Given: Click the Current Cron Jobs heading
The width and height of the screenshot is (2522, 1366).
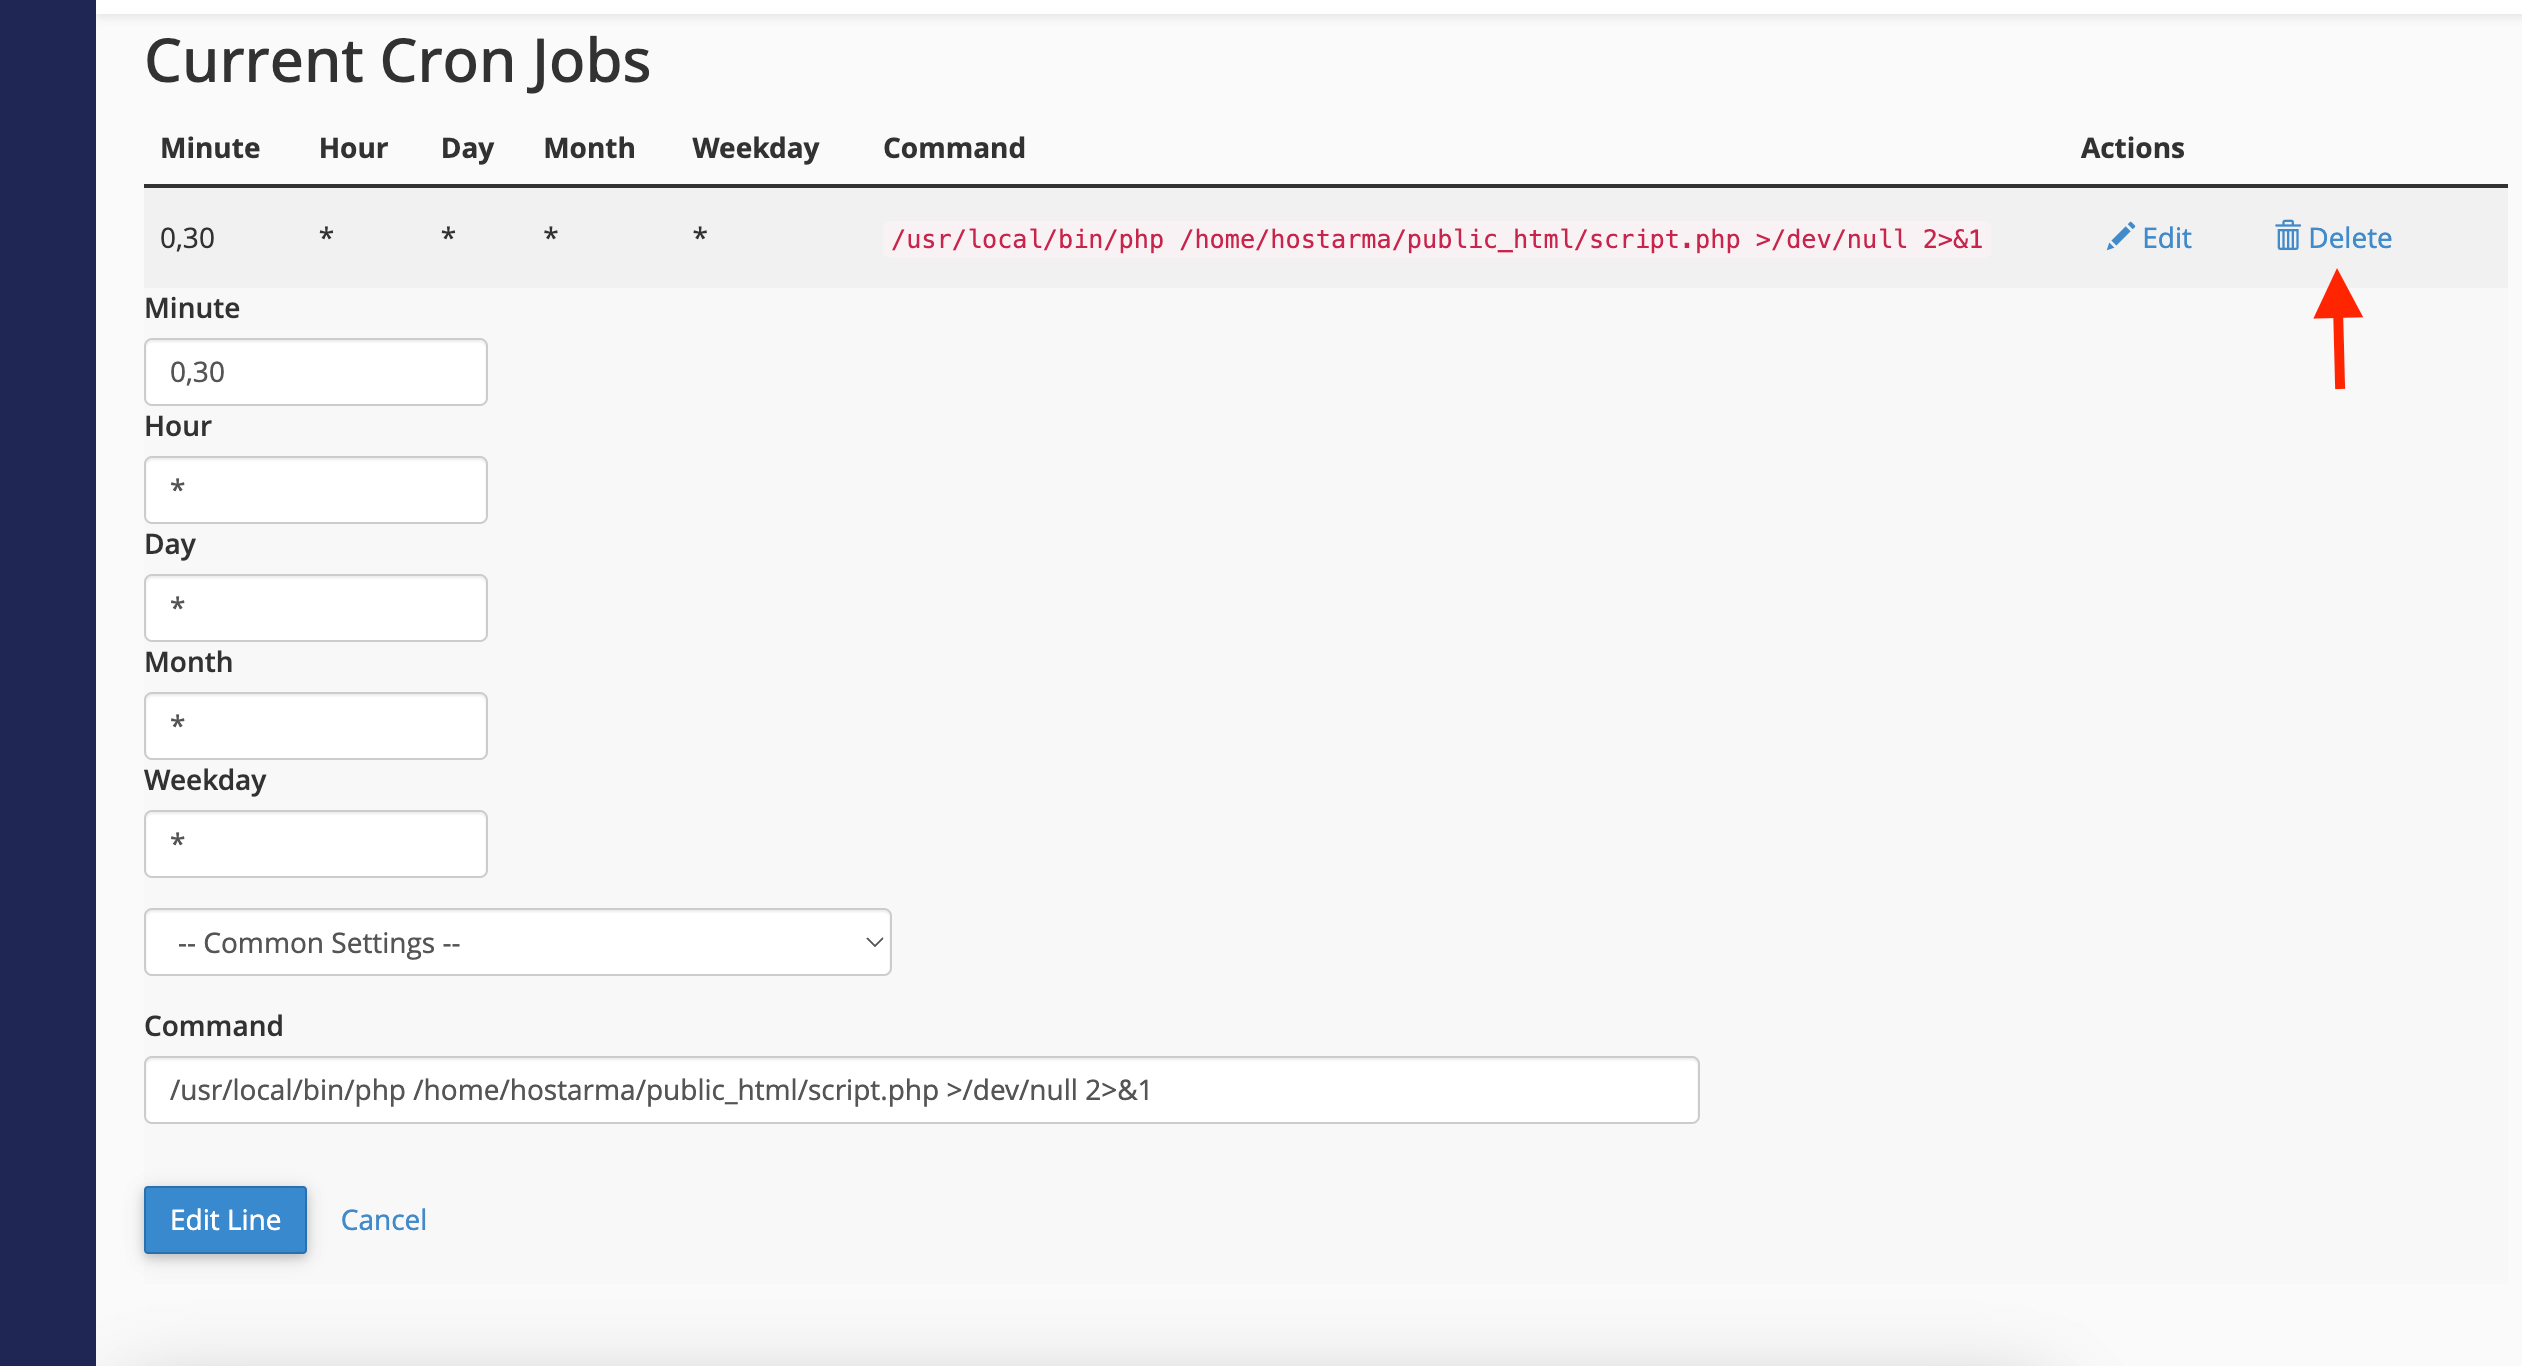Looking at the screenshot, I should [x=398, y=61].
